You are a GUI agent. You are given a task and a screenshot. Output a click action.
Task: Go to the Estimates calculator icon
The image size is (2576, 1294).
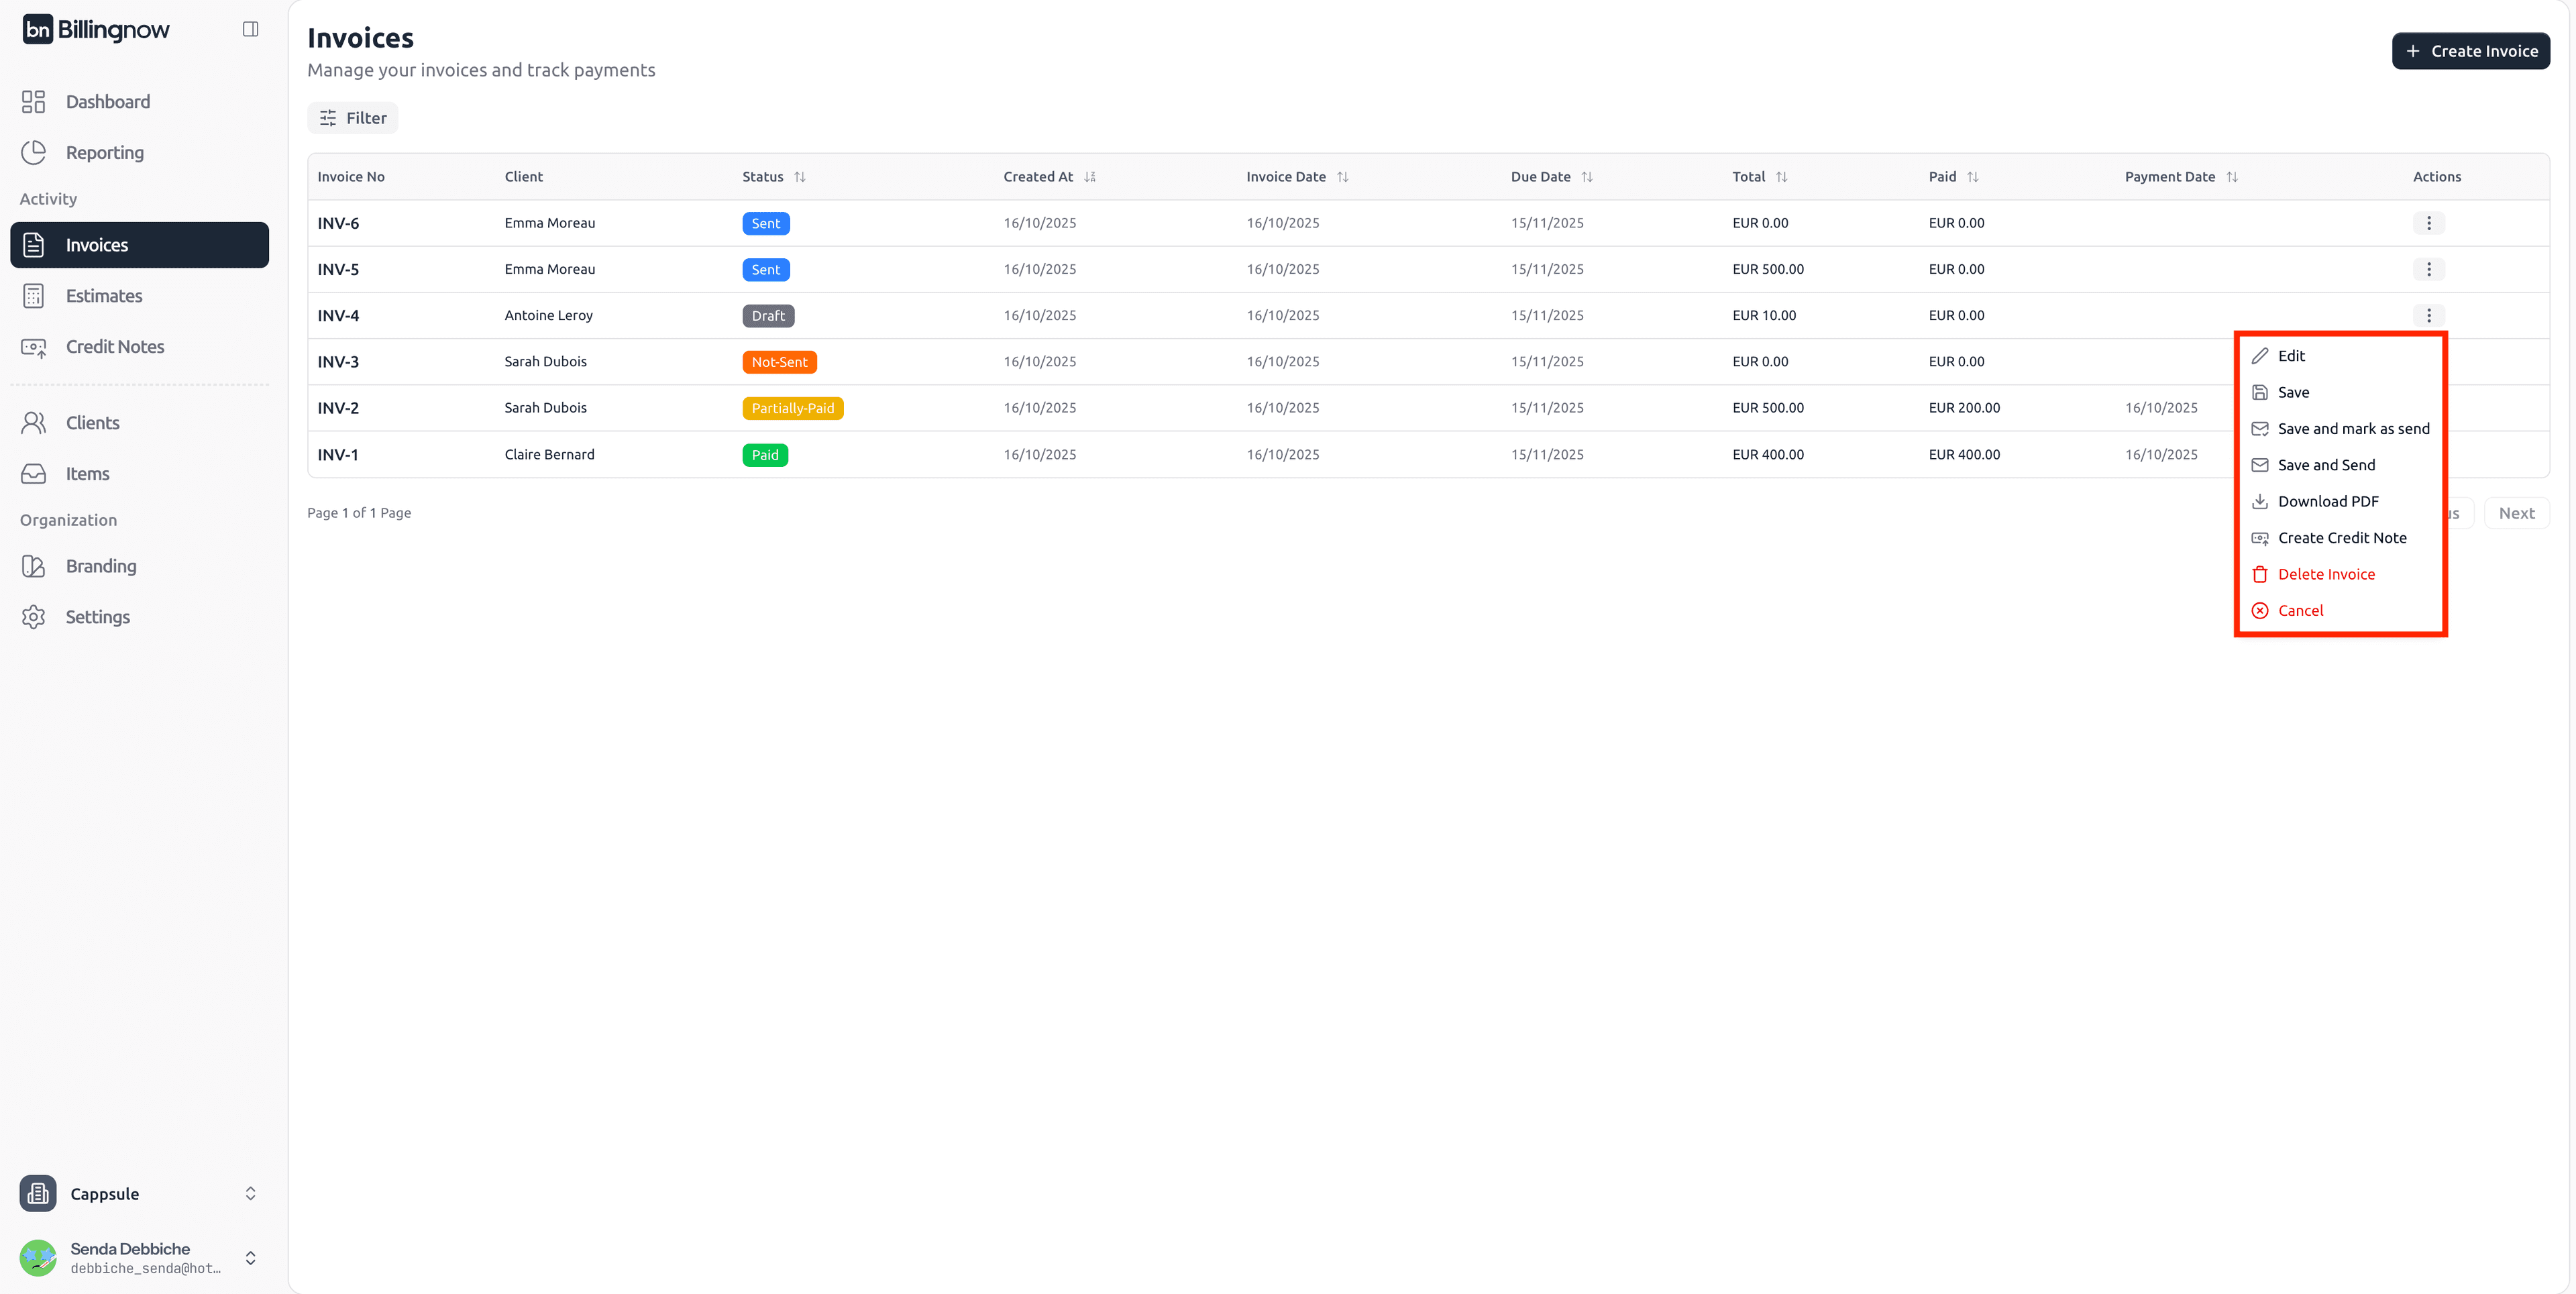33,295
